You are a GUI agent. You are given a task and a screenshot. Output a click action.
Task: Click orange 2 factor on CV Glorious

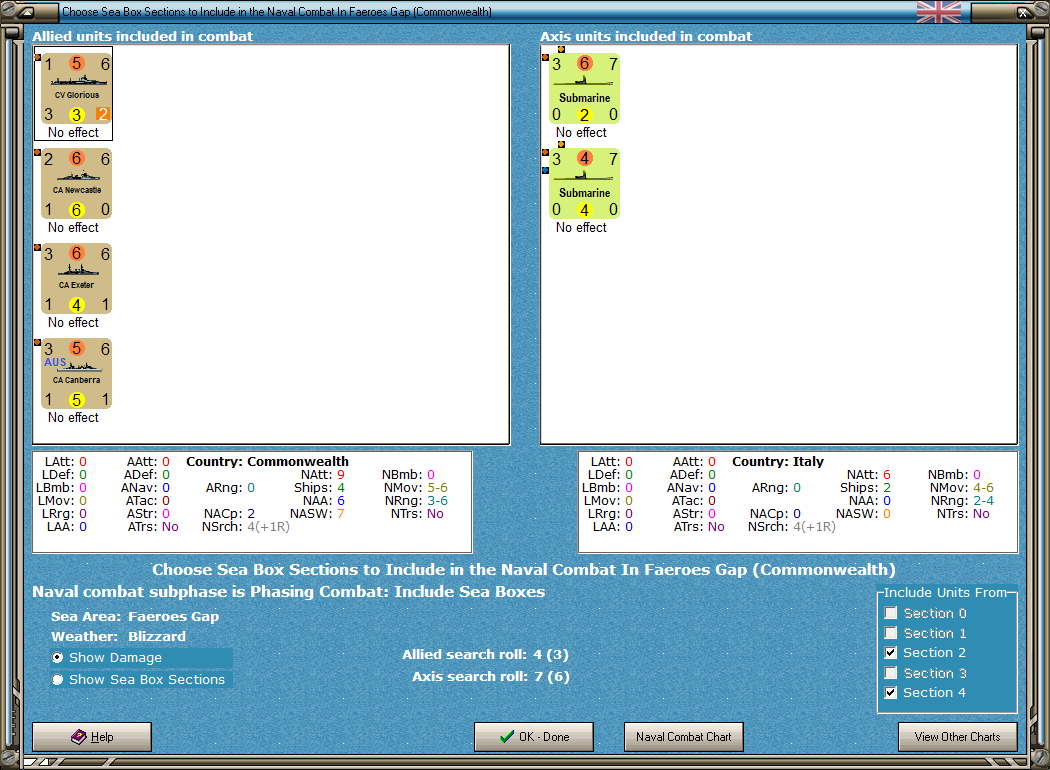102,114
